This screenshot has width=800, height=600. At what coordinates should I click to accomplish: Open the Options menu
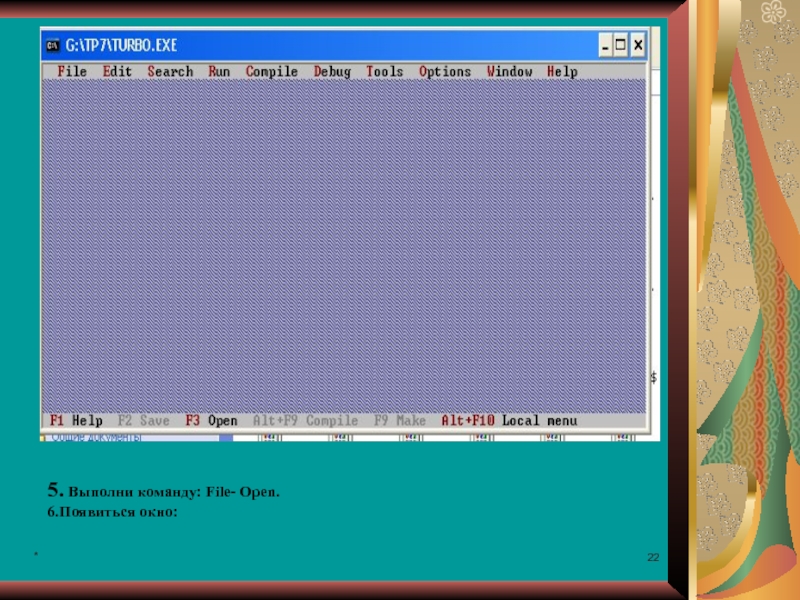[x=444, y=72]
